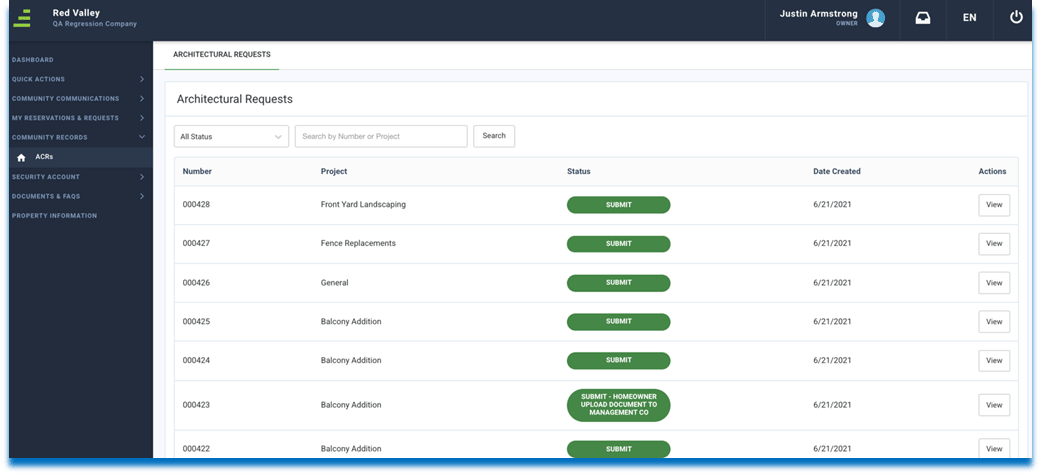Click the Project column header

334,171
